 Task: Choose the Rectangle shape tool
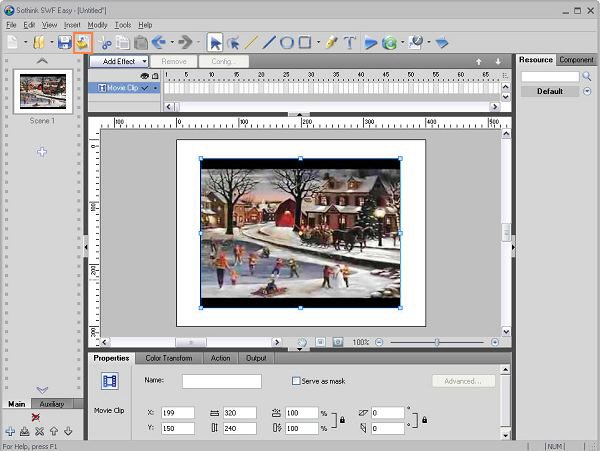(305, 42)
